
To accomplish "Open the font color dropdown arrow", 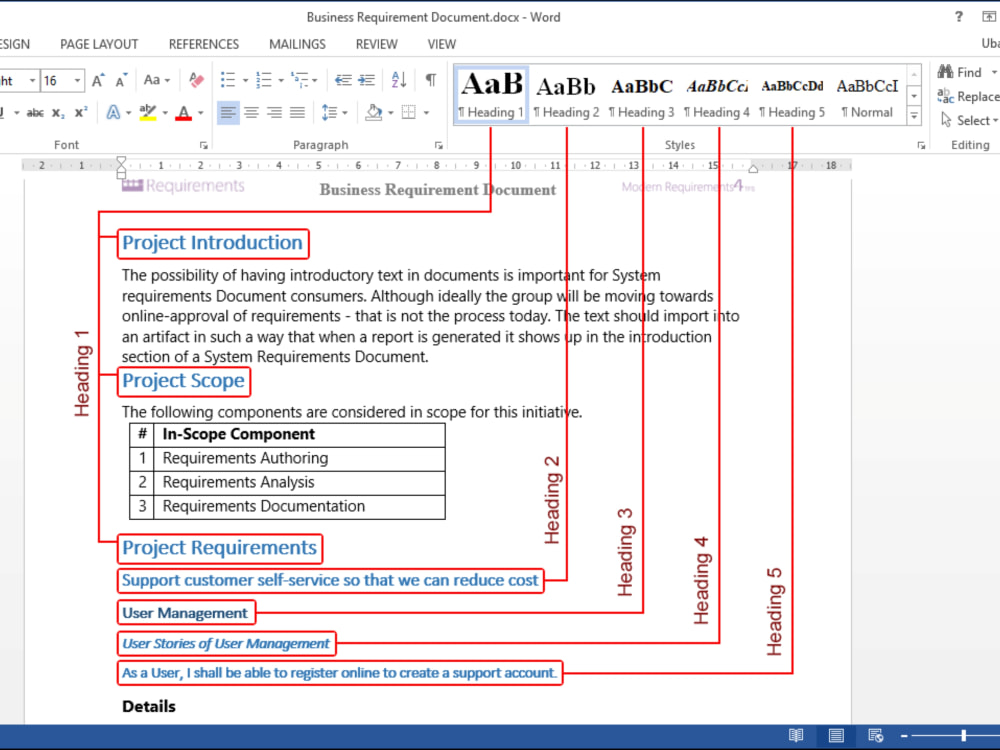I will click(199, 112).
